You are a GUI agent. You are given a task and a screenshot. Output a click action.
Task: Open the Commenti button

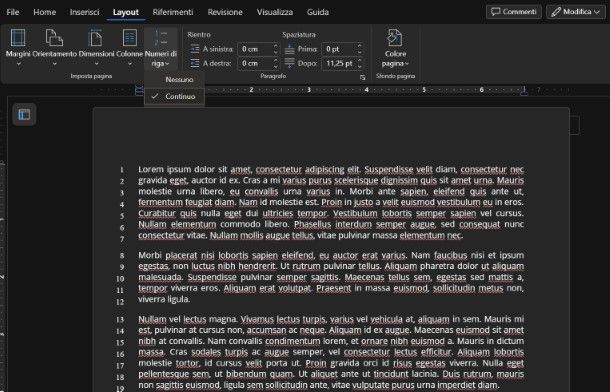tap(514, 12)
